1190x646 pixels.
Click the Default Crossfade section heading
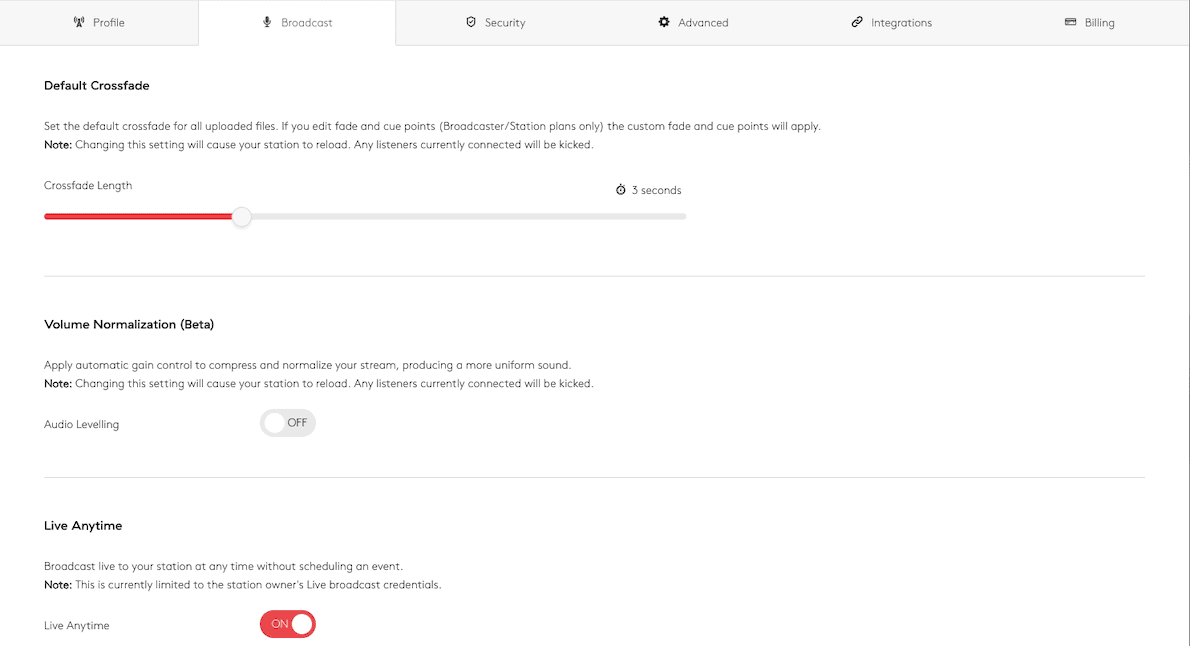point(97,86)
